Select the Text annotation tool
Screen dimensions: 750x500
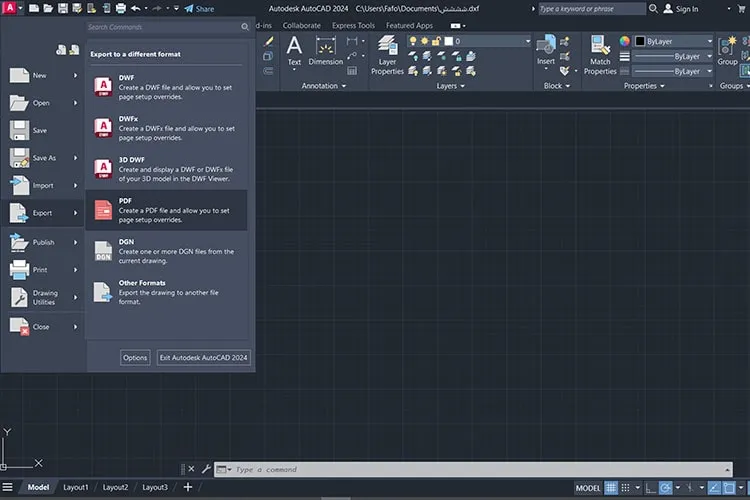pos(294,51)
